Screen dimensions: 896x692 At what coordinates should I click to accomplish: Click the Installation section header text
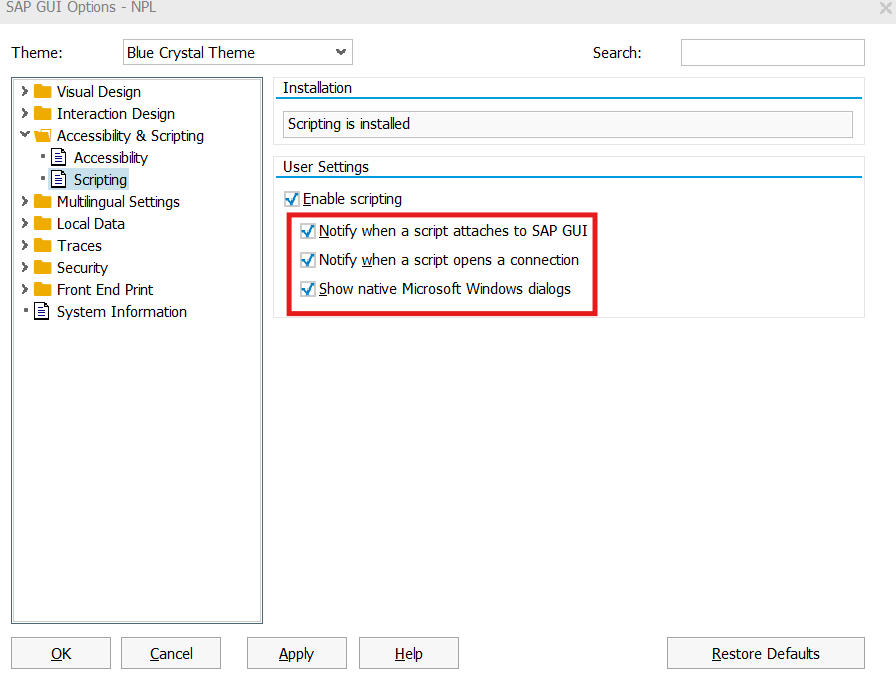(317, 88)
